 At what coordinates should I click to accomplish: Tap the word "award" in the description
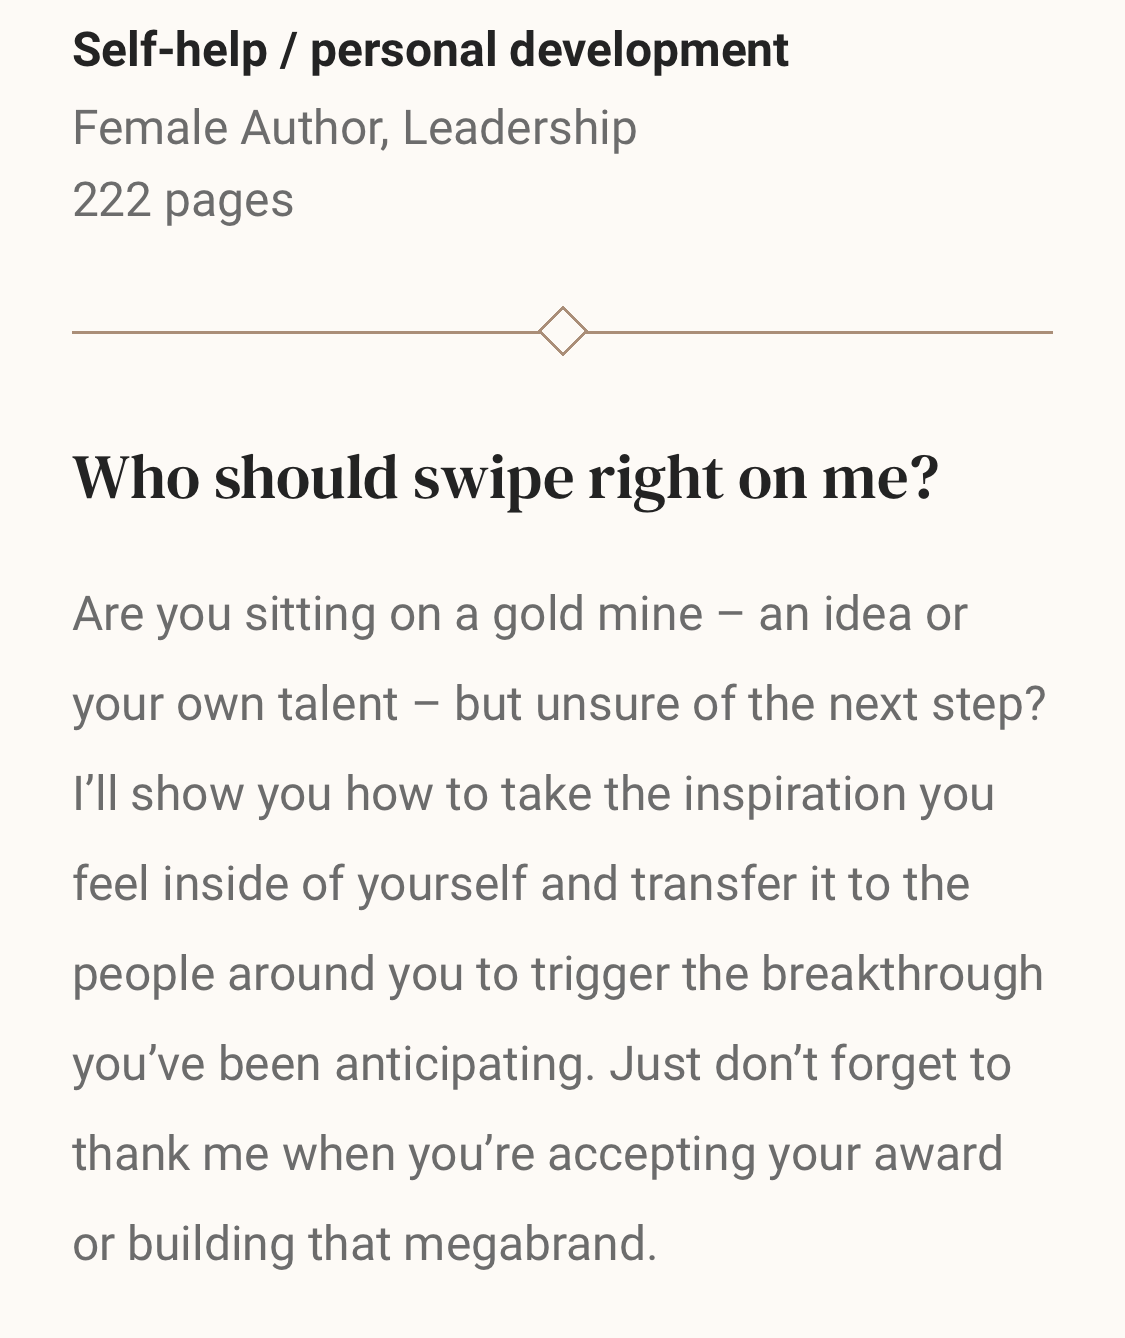937,1153
